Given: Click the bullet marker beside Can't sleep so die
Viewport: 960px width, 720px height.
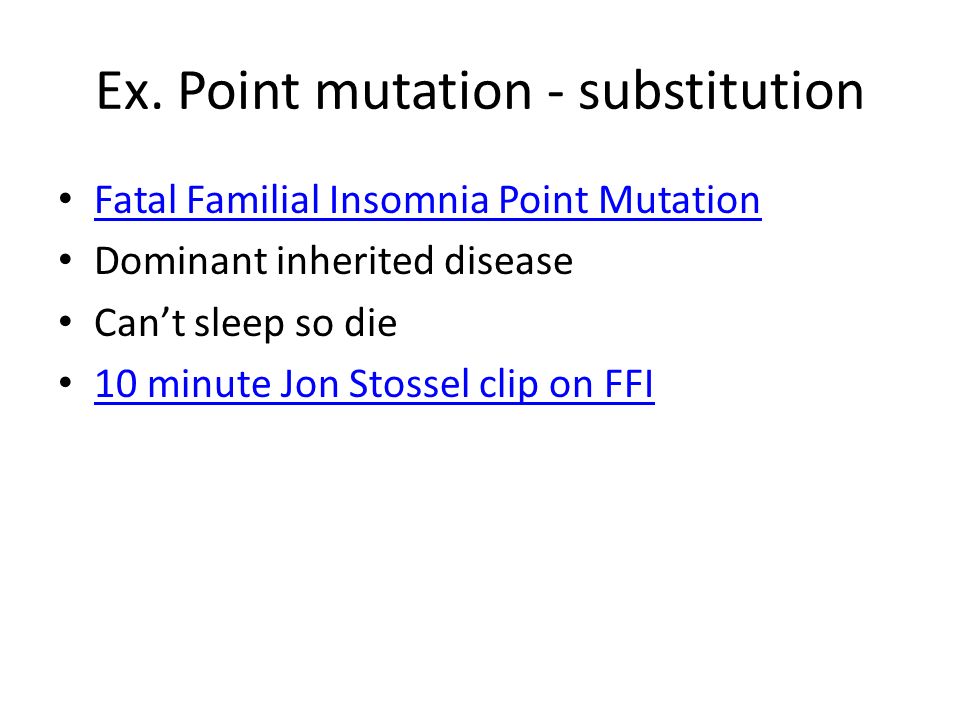Looking at the screenshot, I should [x=66, y=321].
